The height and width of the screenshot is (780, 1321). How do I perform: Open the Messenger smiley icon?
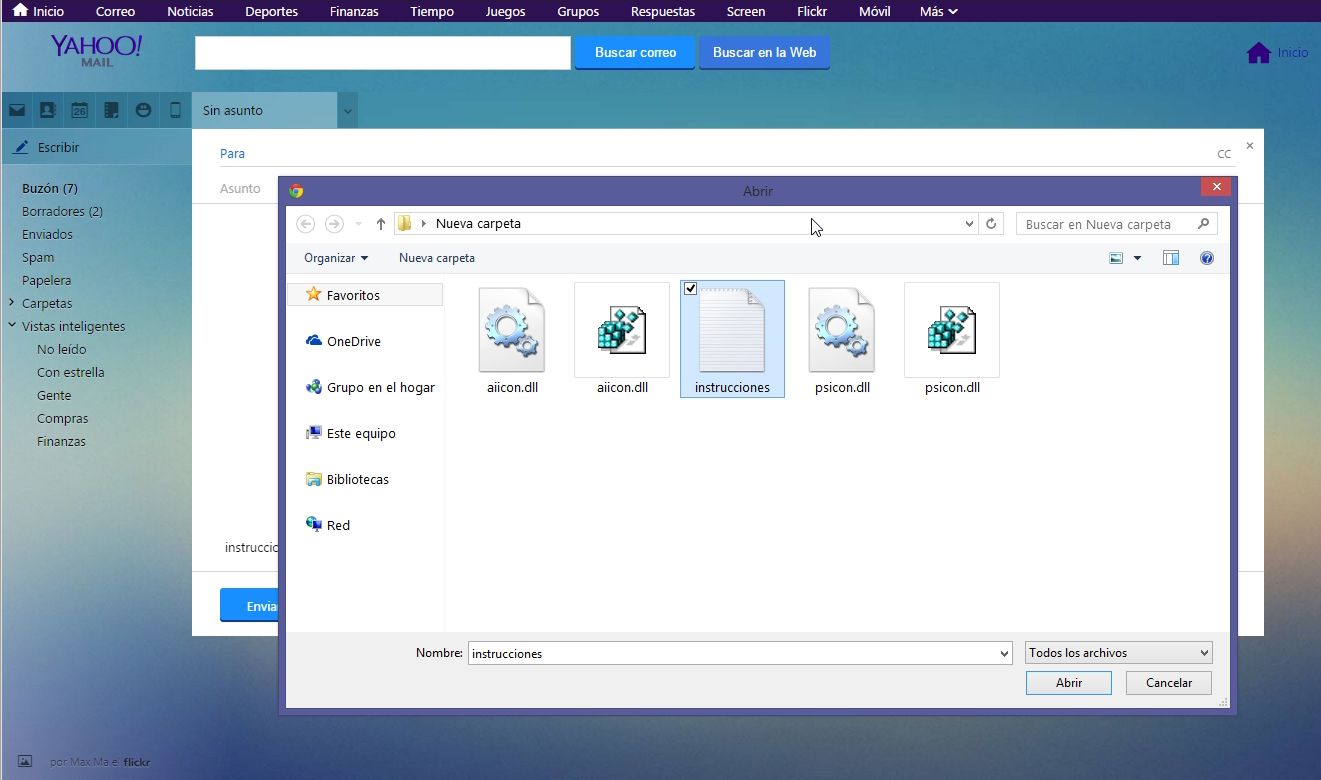(x=143, y=110)
